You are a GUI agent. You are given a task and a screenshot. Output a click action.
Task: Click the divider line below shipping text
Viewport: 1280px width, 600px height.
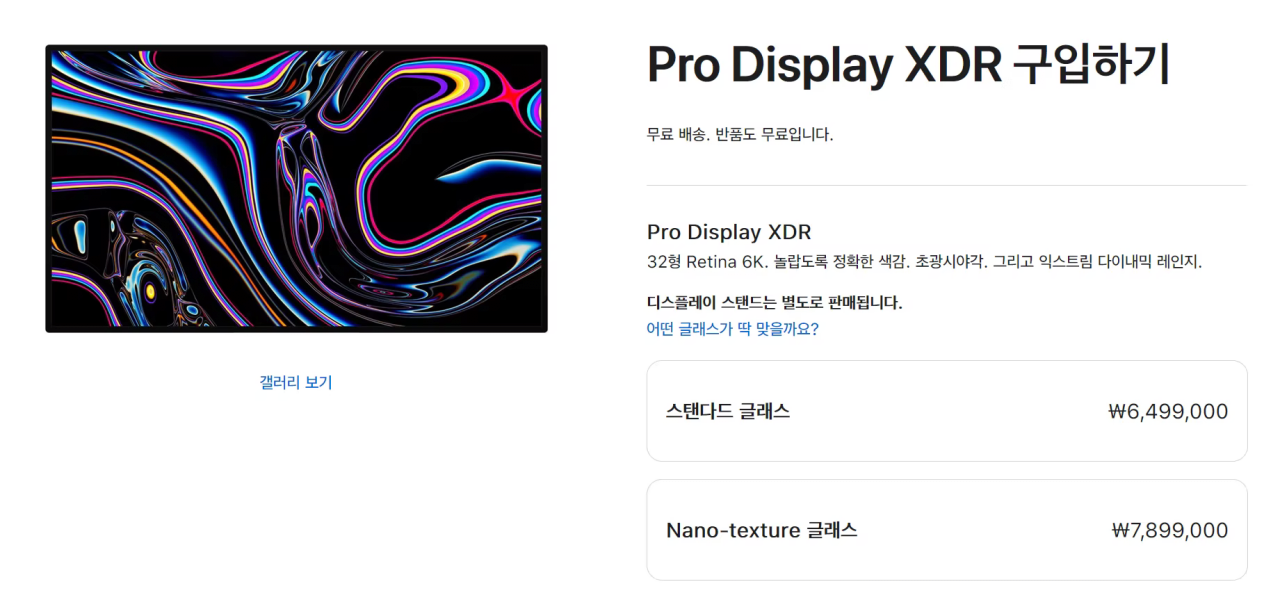pyautogui.click(x=947, y=185)
